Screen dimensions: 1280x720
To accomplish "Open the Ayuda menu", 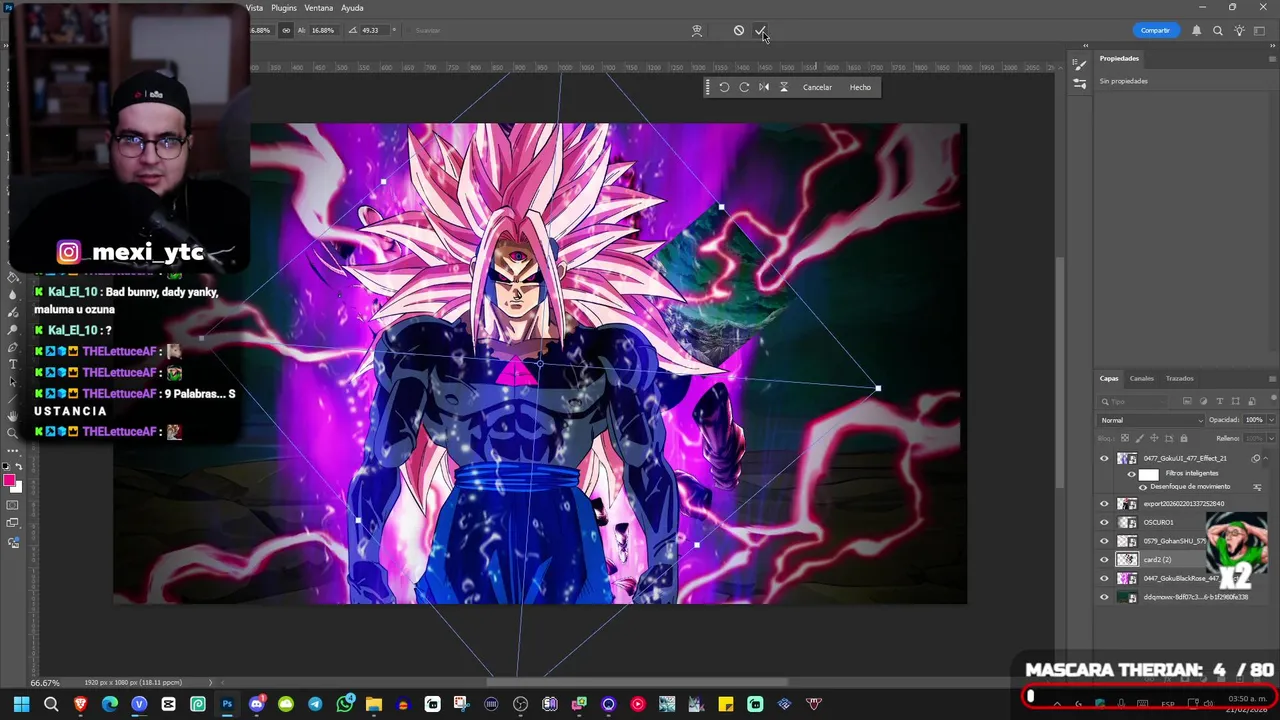I will pos(352,8).
